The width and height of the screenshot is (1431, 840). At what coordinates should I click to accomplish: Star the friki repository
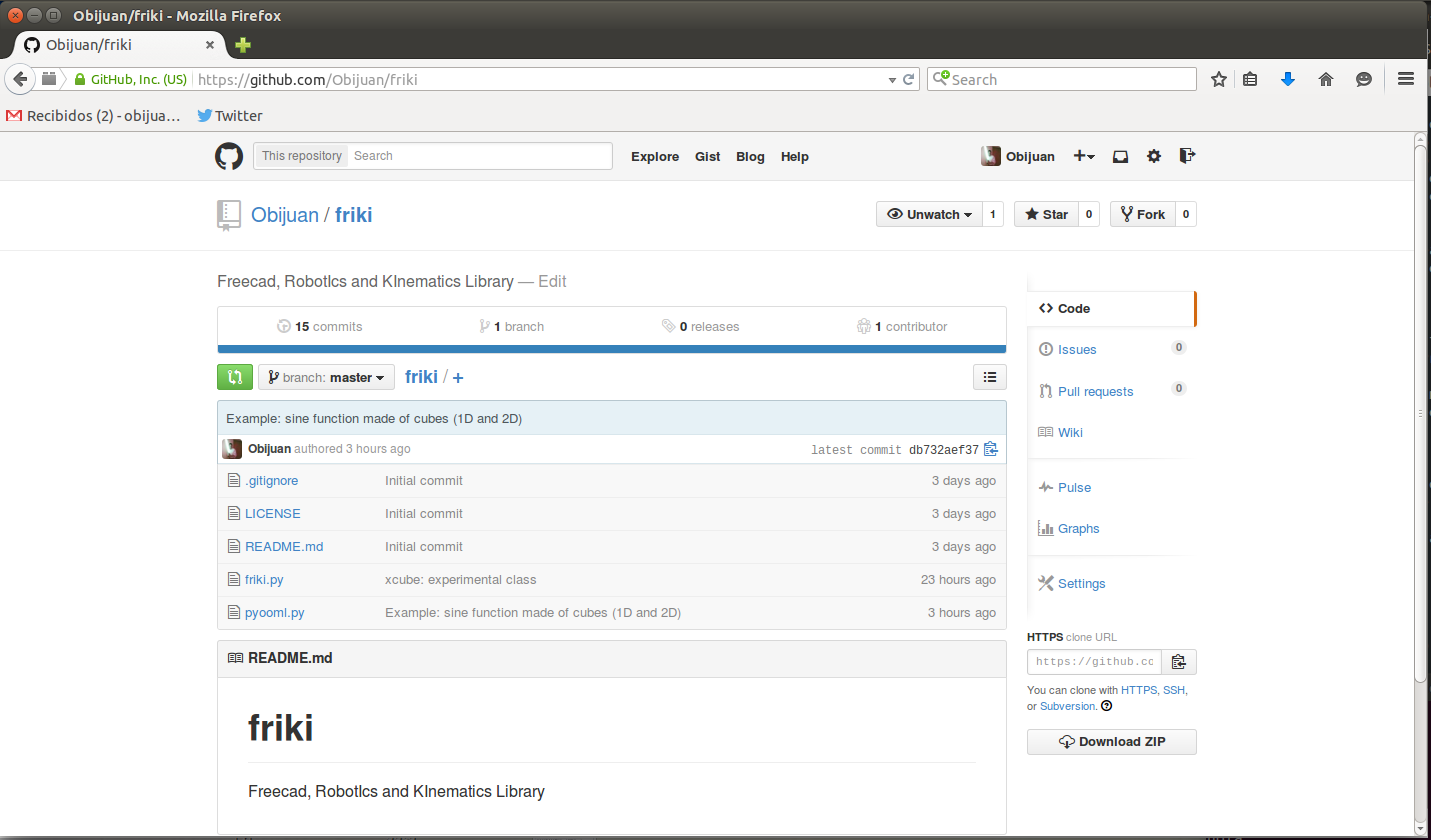(x=1046, y=214)
